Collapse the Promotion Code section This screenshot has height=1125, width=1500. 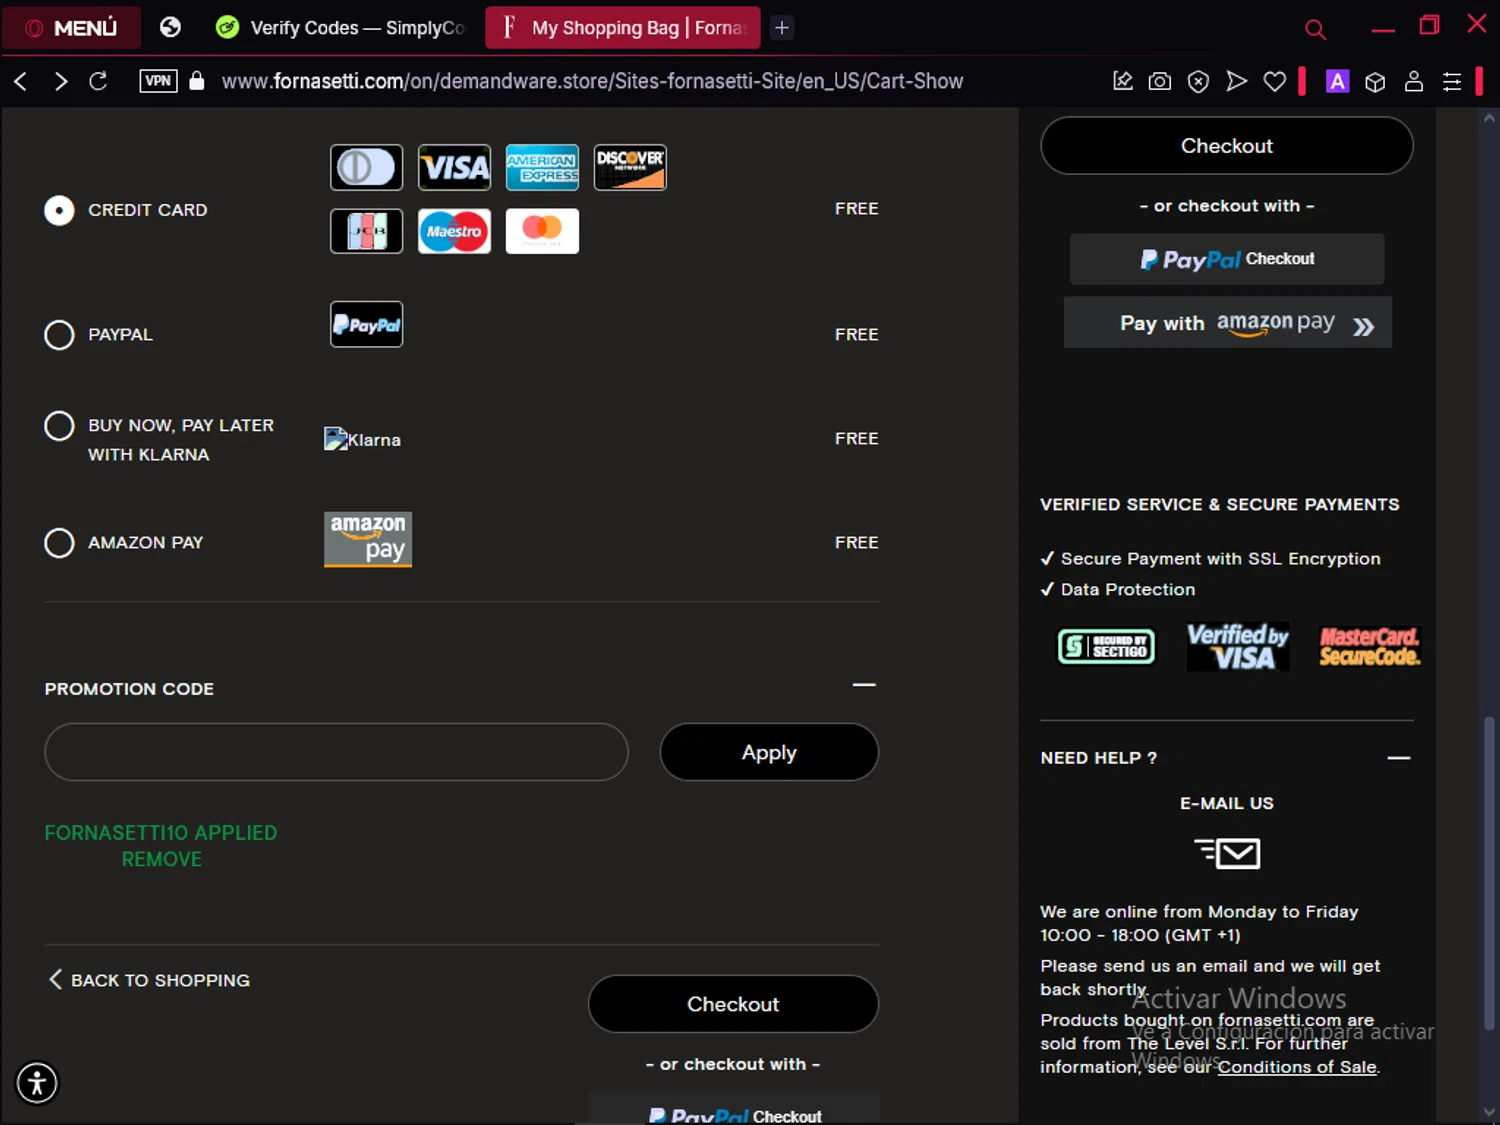[864, 685]
